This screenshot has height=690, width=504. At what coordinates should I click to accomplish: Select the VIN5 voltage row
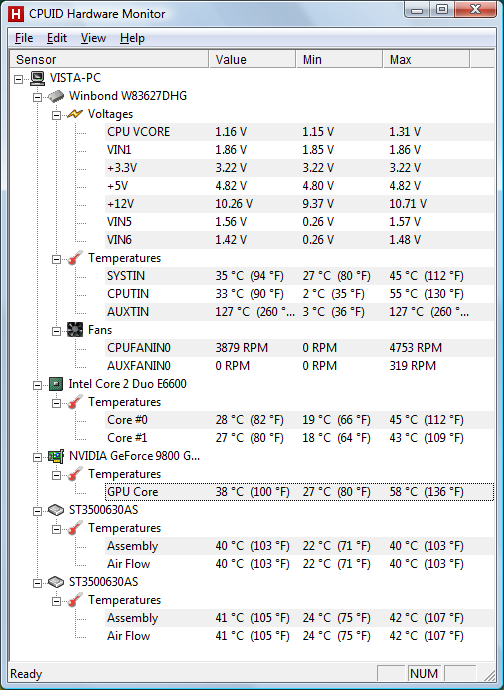[x=299, y=222]
